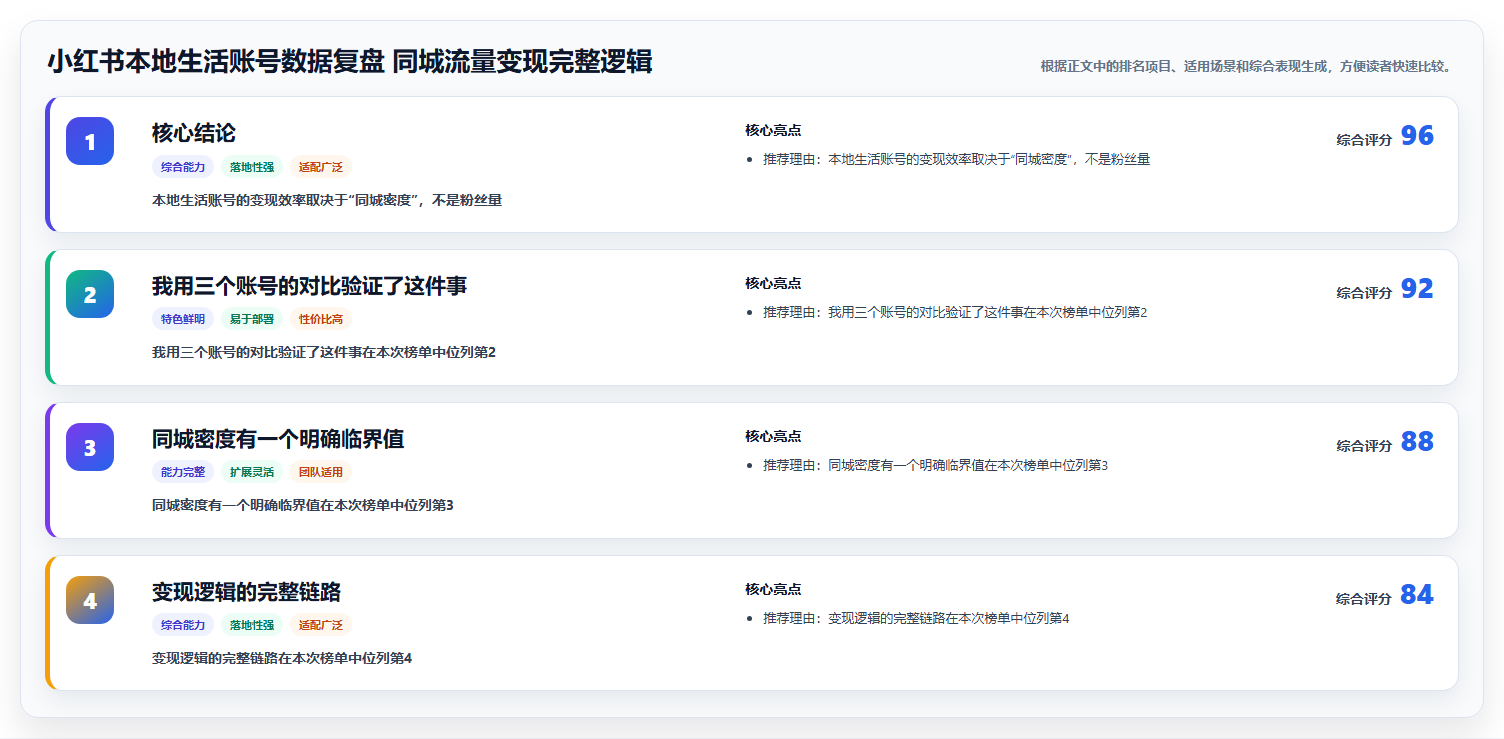Click 适配广泛 tag in 变现逻辑 card
This screenshot has height=739, width=1504.
(321, 626)
